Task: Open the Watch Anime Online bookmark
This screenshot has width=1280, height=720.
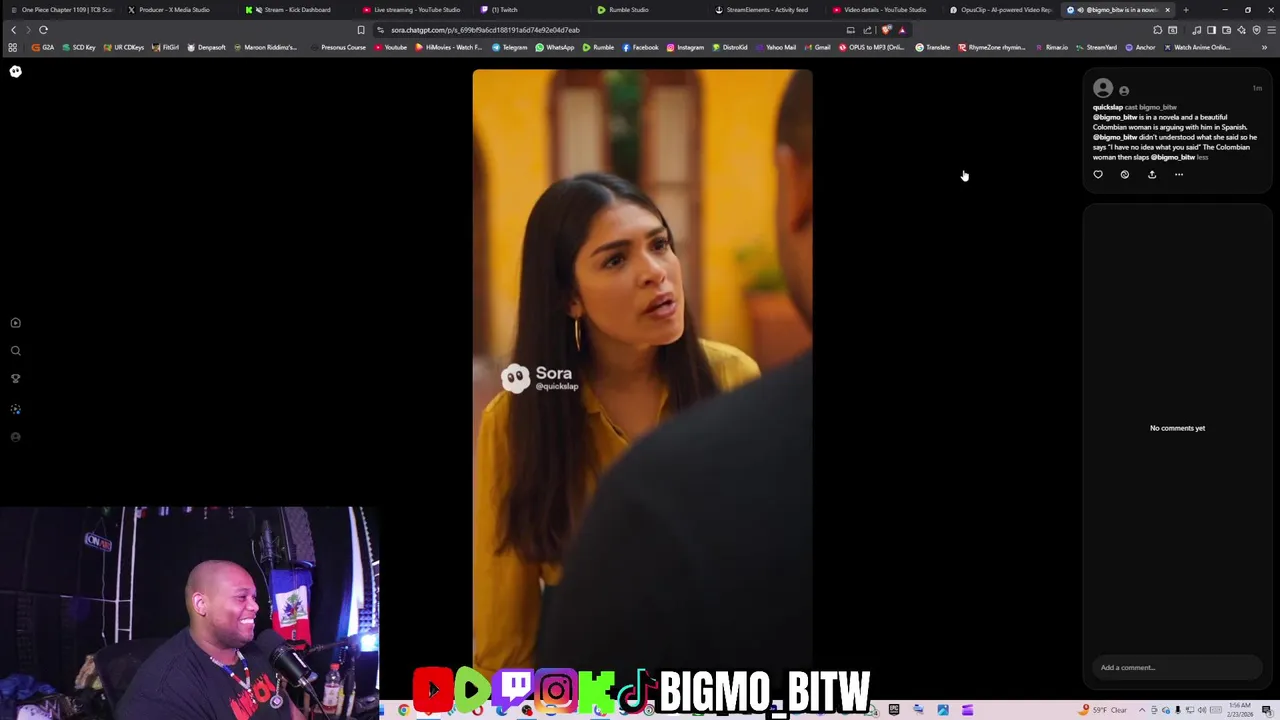Action: 1197,47
